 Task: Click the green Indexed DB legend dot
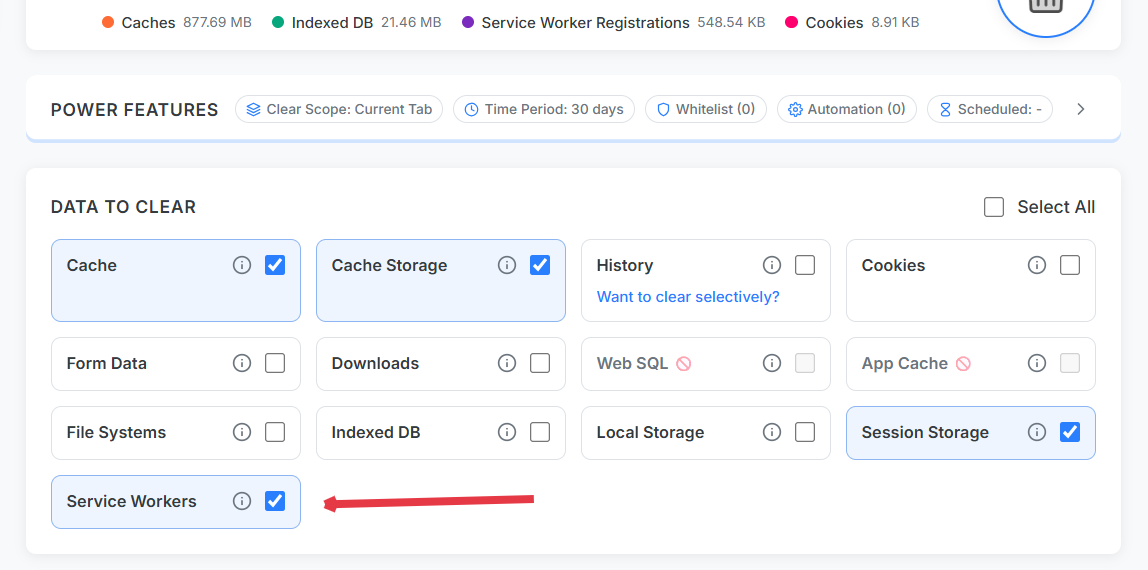(277, 22)
